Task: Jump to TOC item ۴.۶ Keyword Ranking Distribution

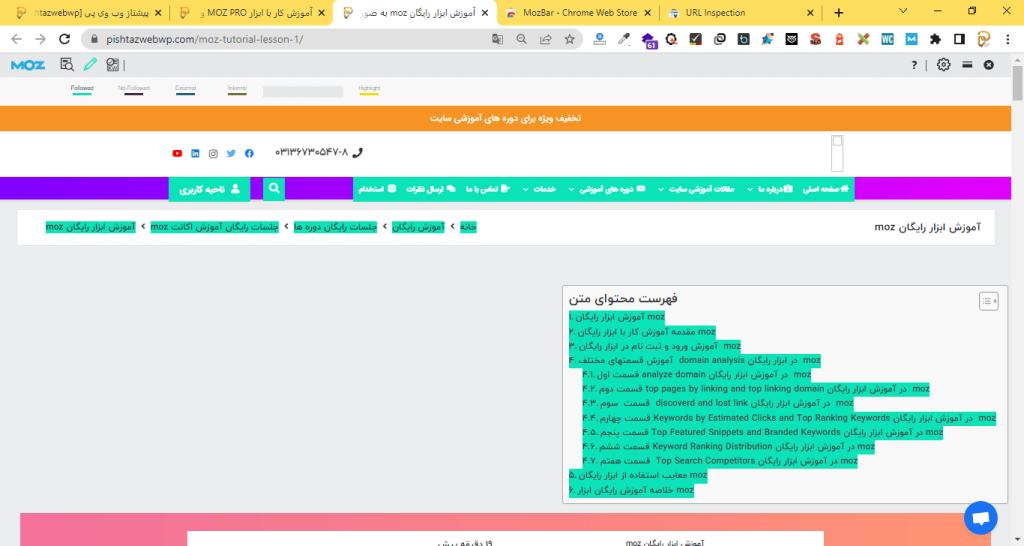Action: point(728,447)
